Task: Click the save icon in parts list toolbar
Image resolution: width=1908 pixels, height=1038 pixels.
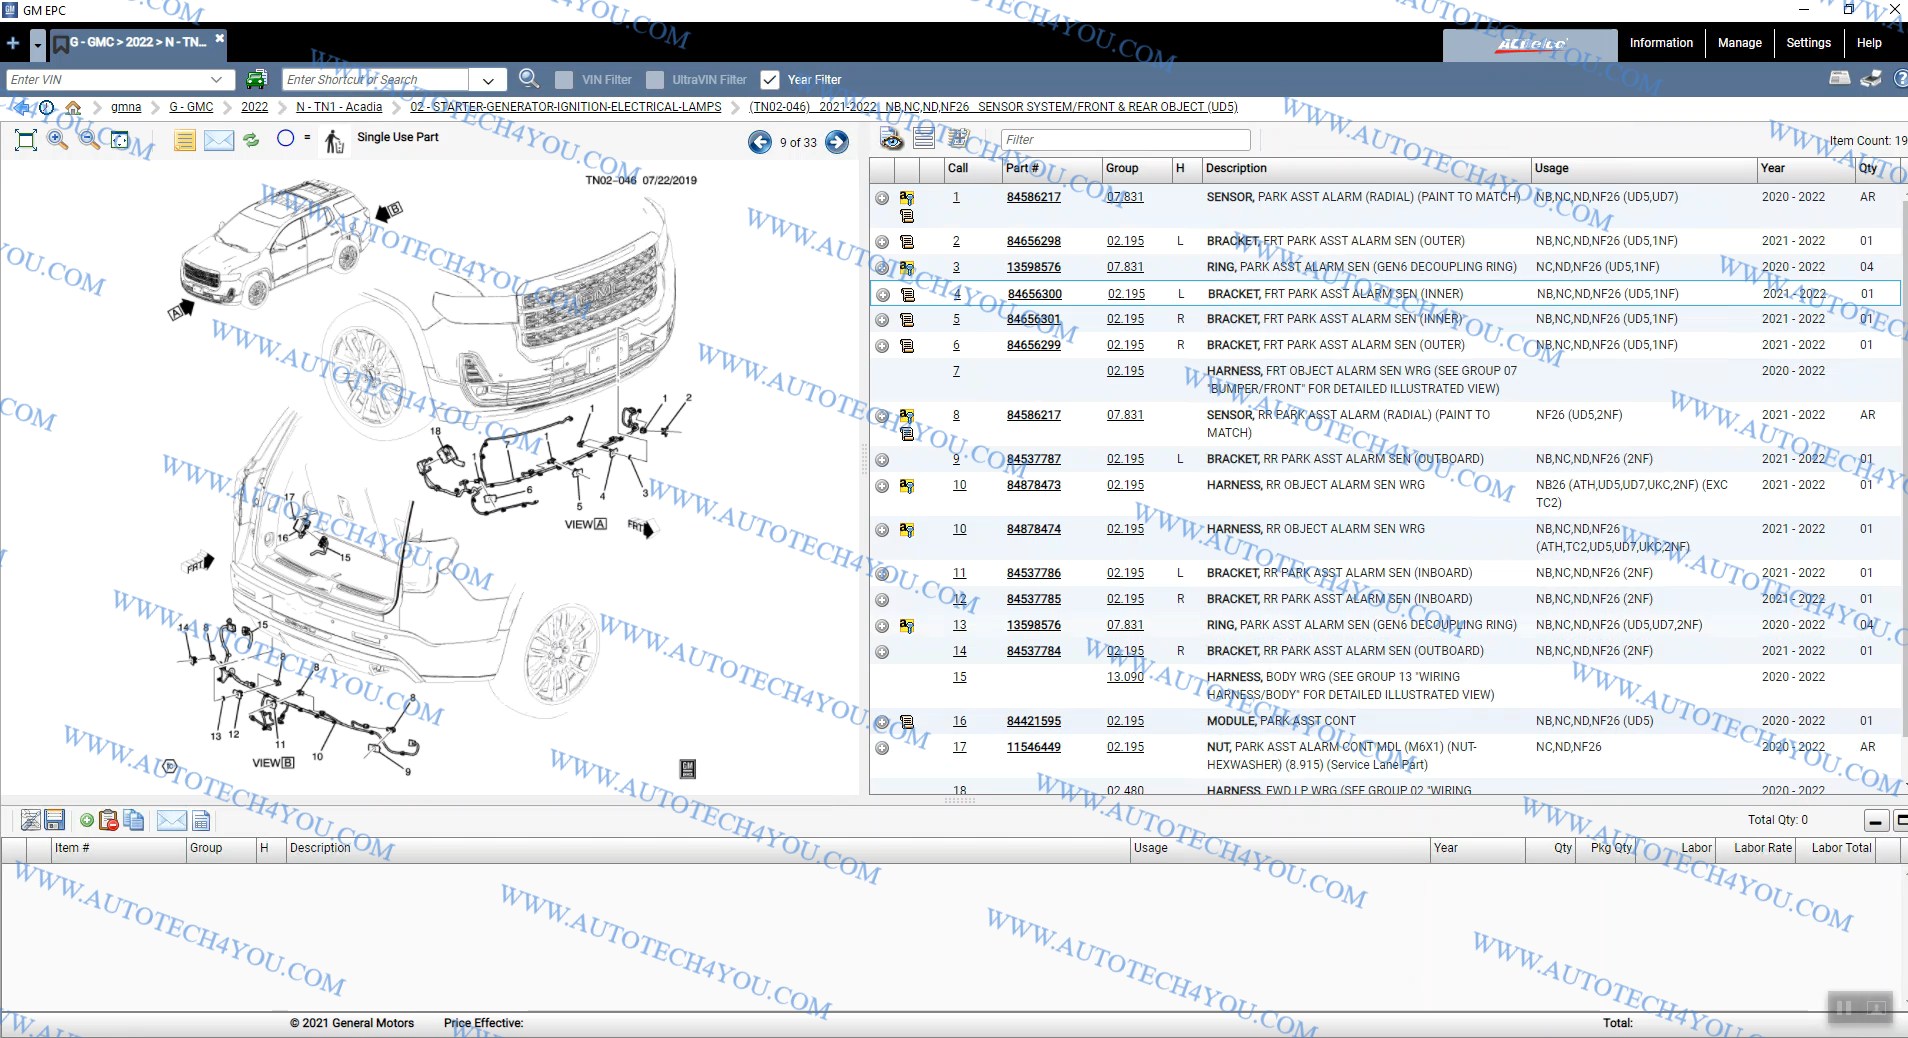Action: (x=55, y=820)
